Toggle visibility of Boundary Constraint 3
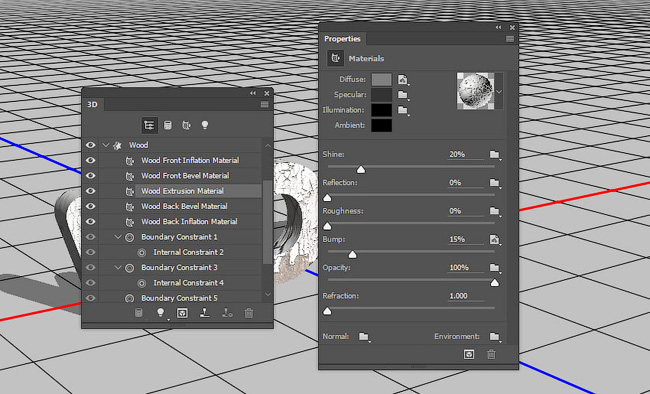This screenshot has width=650, height=394. tap(90, 268)
